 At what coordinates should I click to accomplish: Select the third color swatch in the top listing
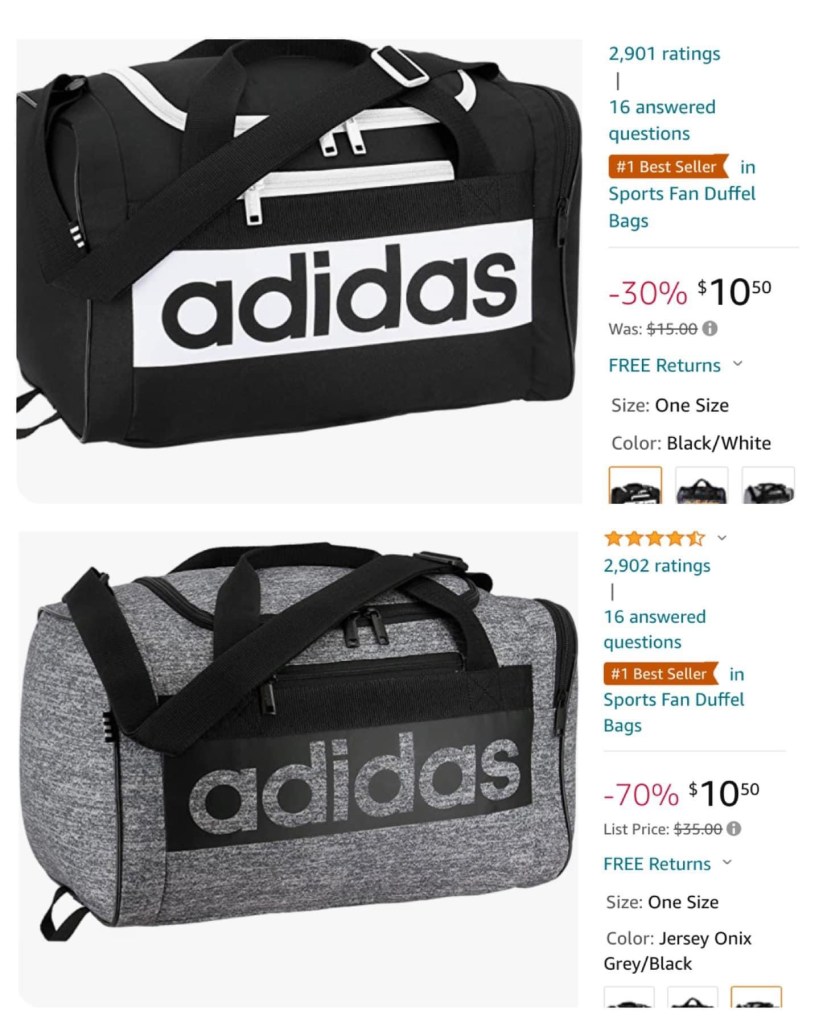point(768,485)
